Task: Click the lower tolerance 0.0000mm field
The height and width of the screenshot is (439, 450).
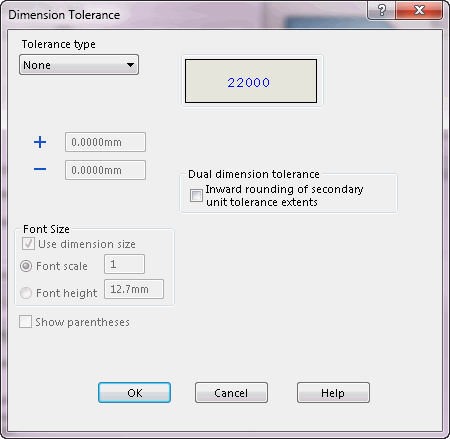Action: (105, 170)
